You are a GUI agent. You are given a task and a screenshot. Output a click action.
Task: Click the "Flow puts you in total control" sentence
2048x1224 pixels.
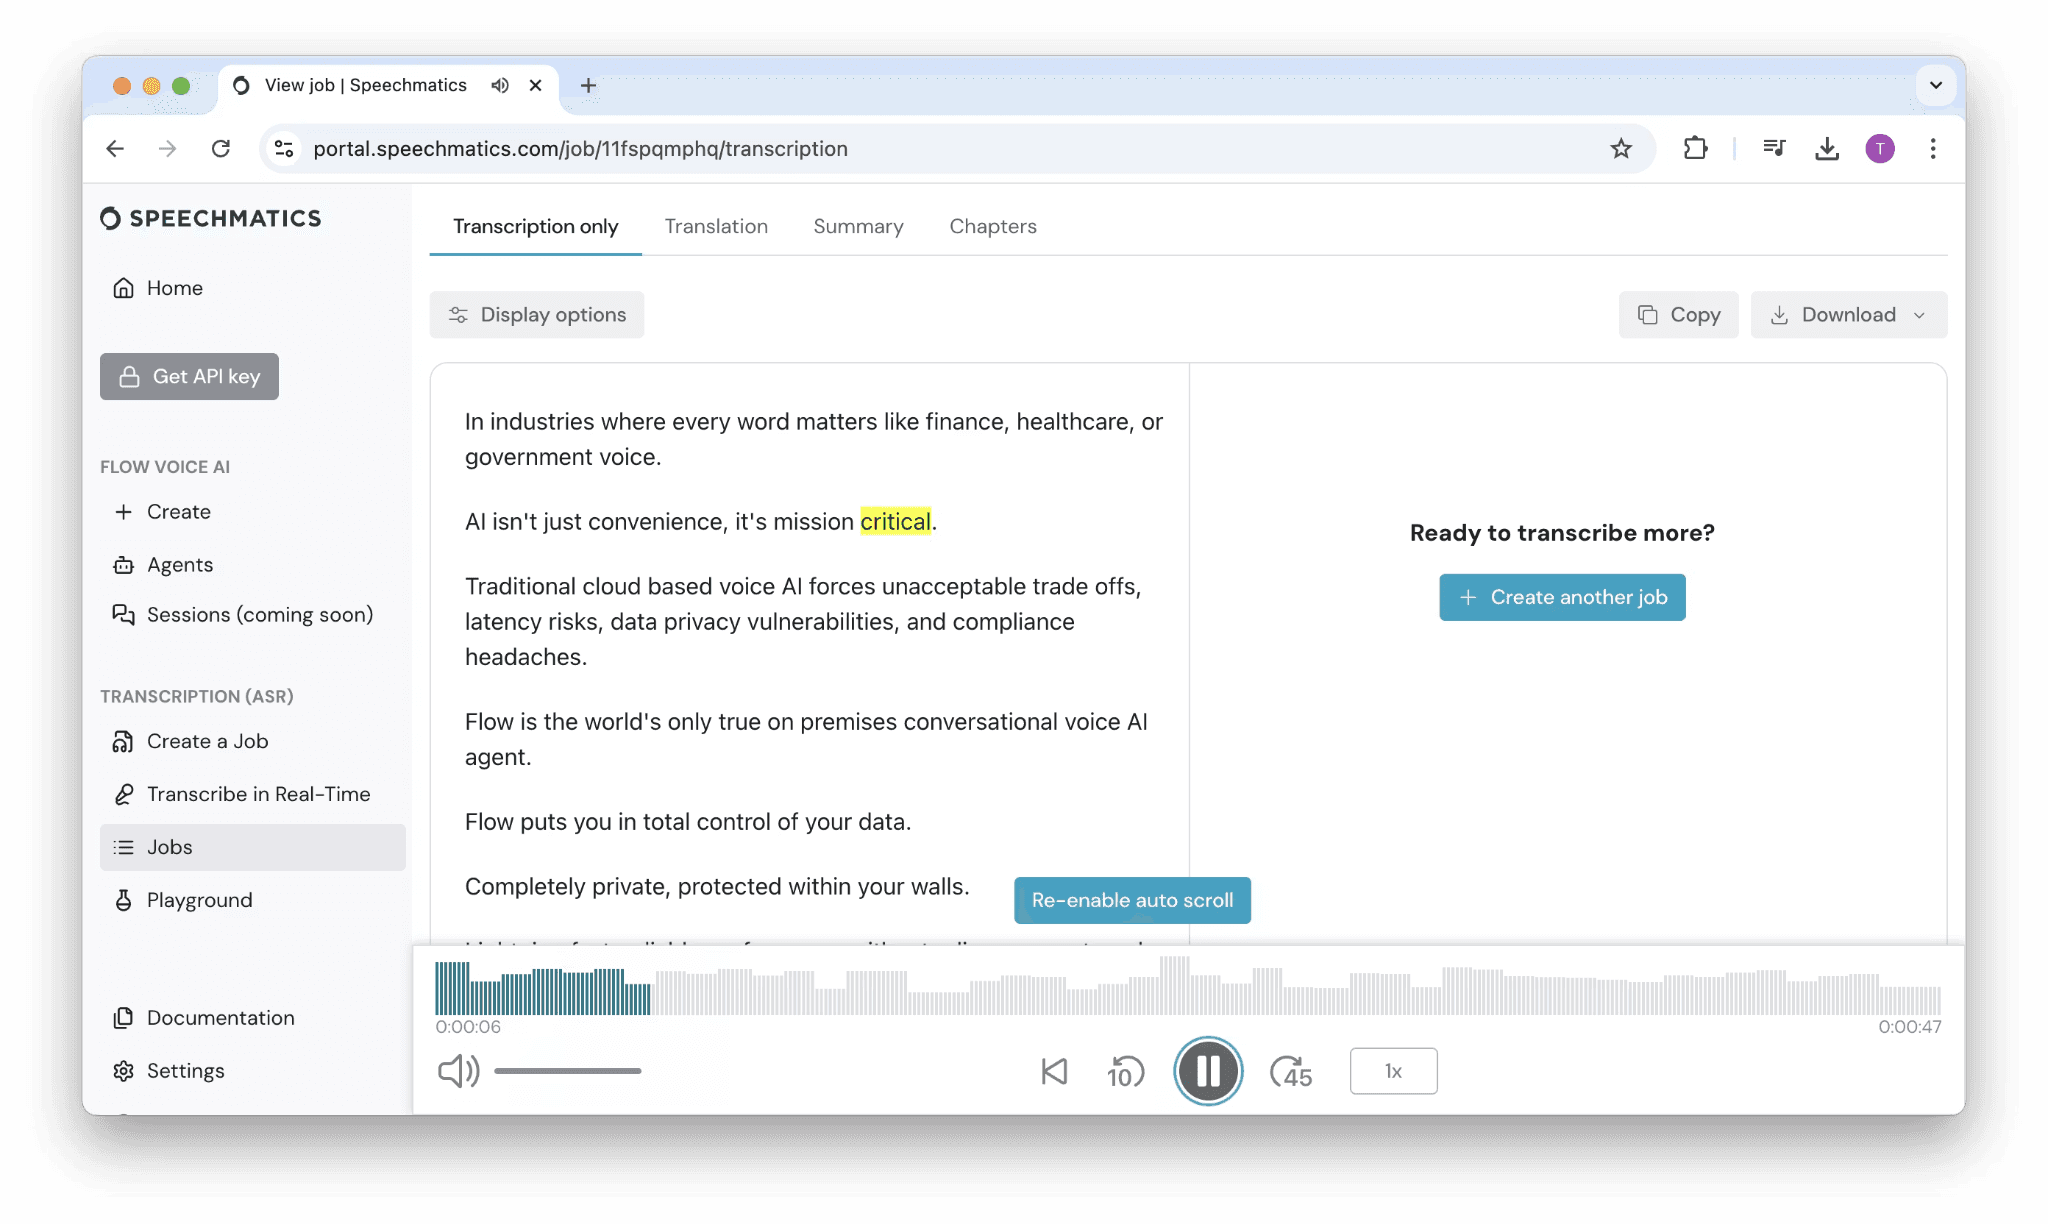coord(688,823)
